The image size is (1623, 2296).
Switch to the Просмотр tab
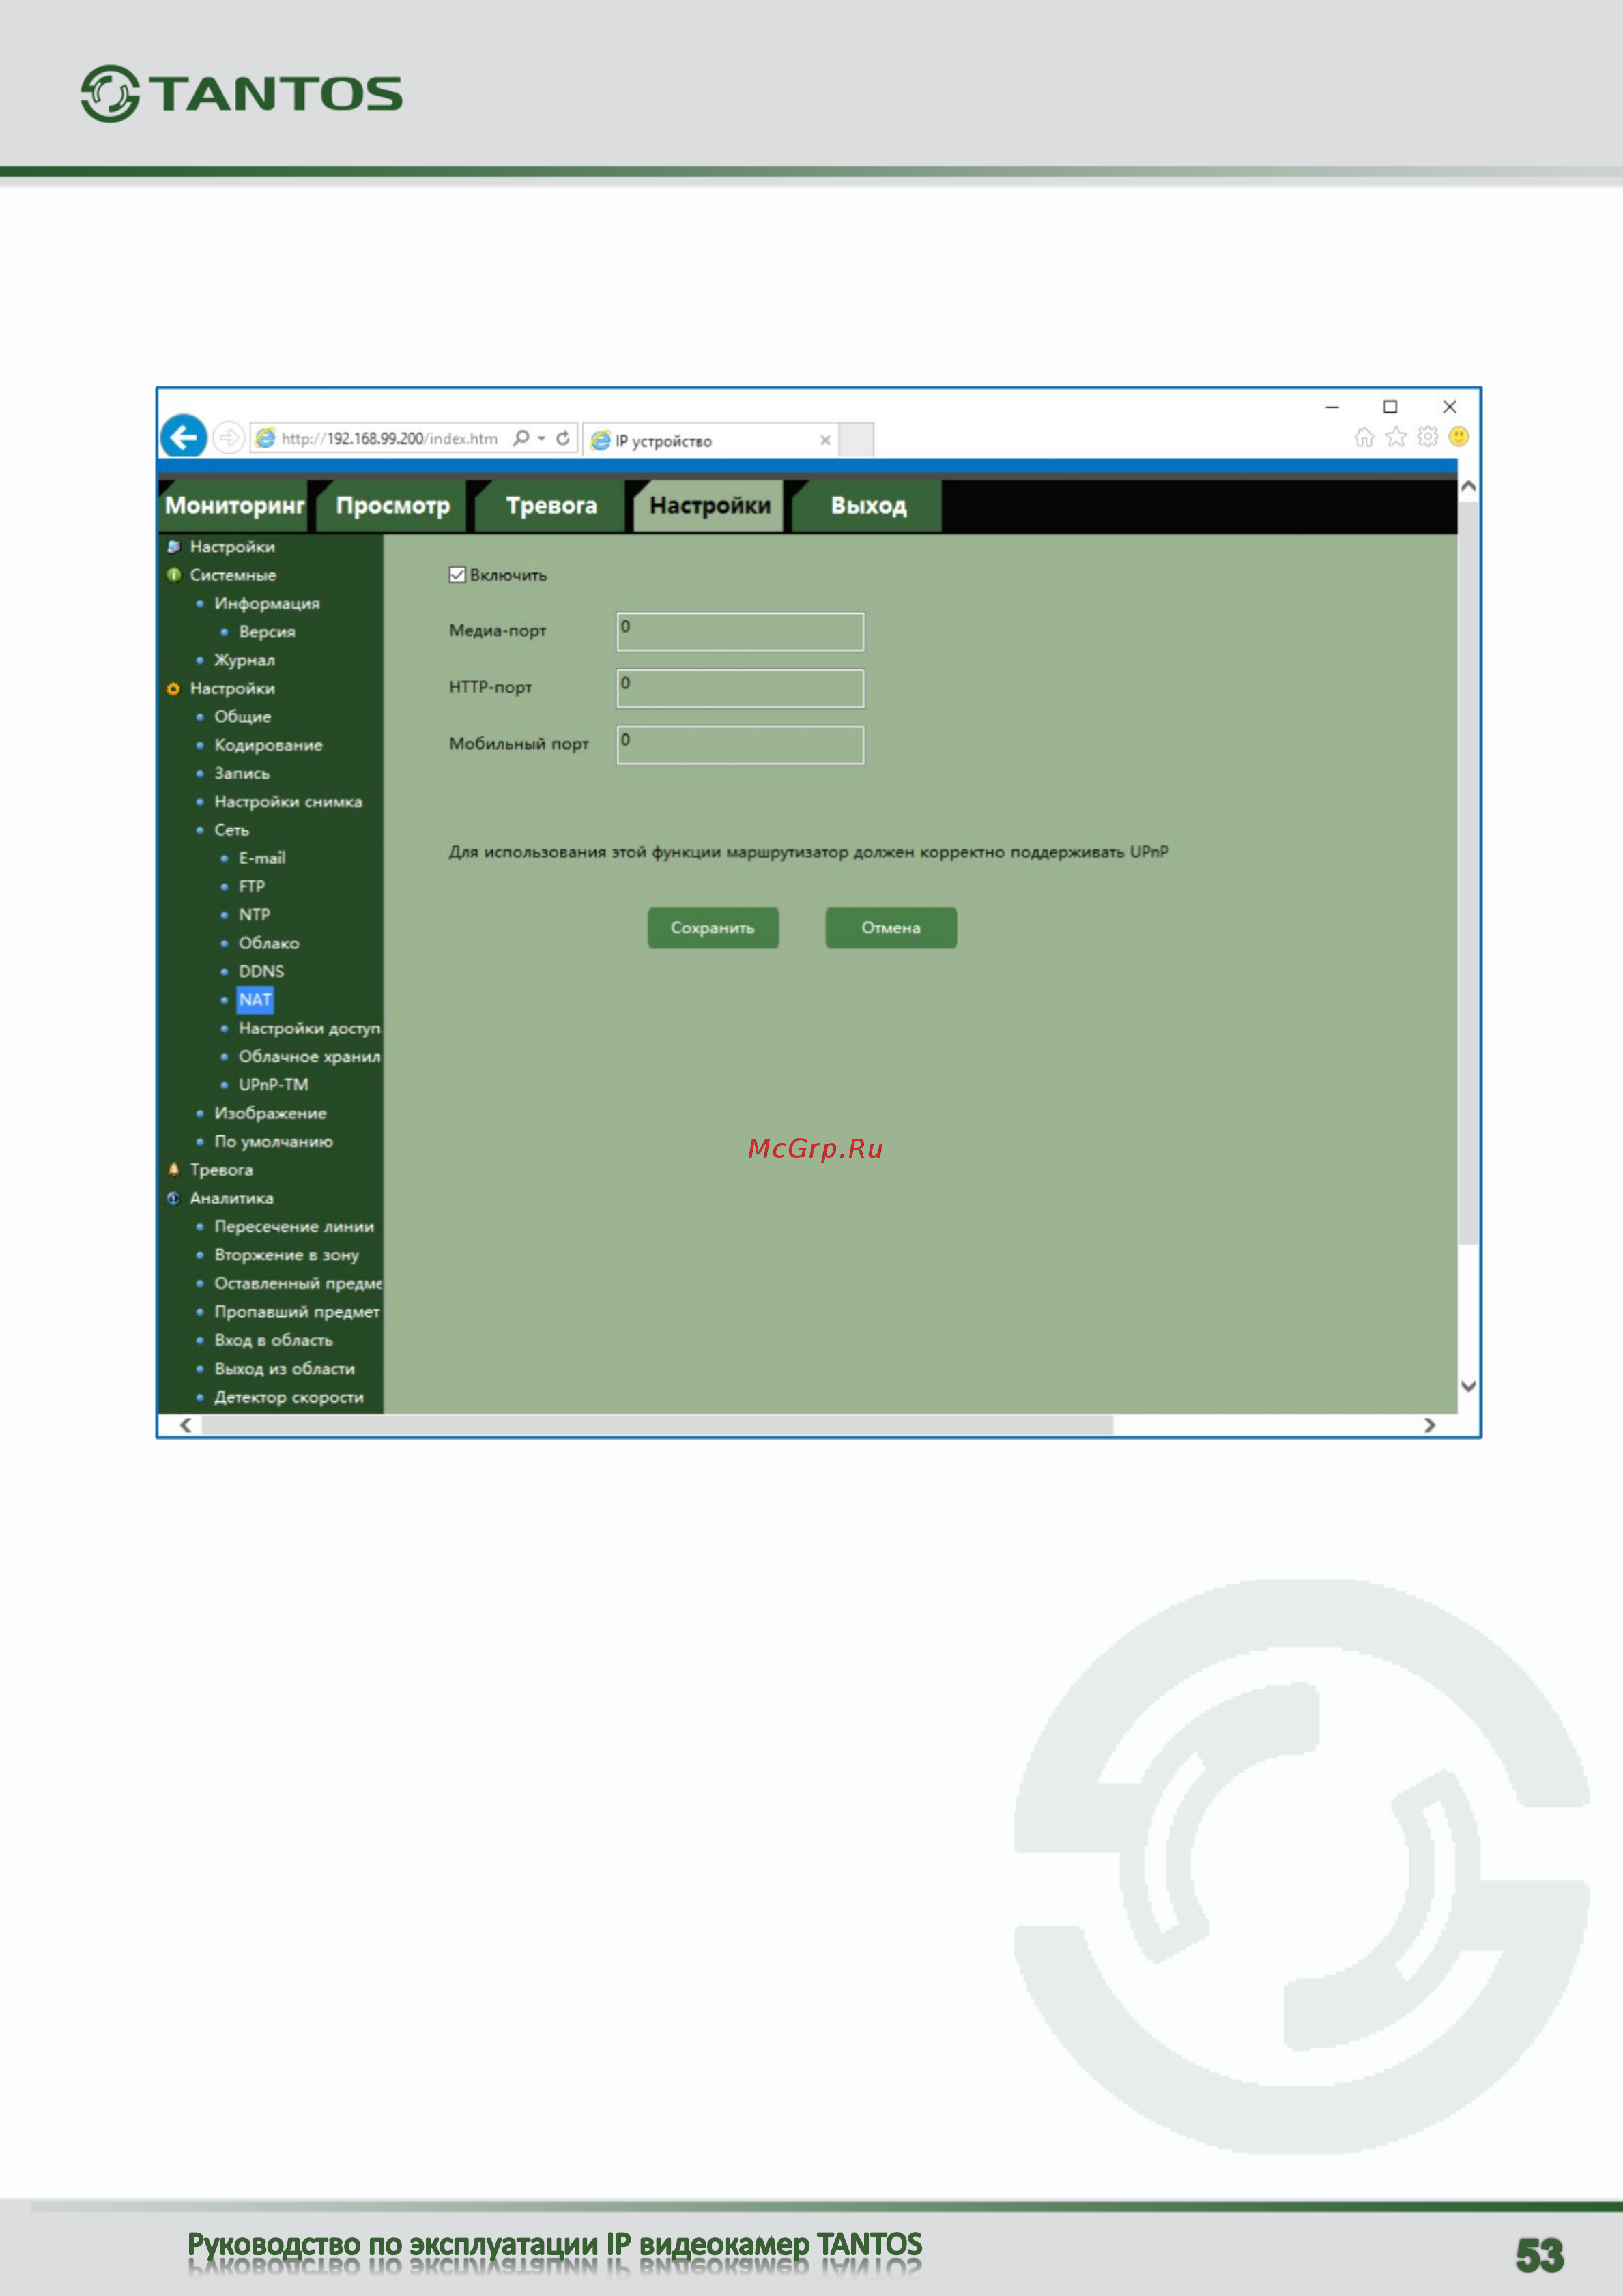coord(393,506)
